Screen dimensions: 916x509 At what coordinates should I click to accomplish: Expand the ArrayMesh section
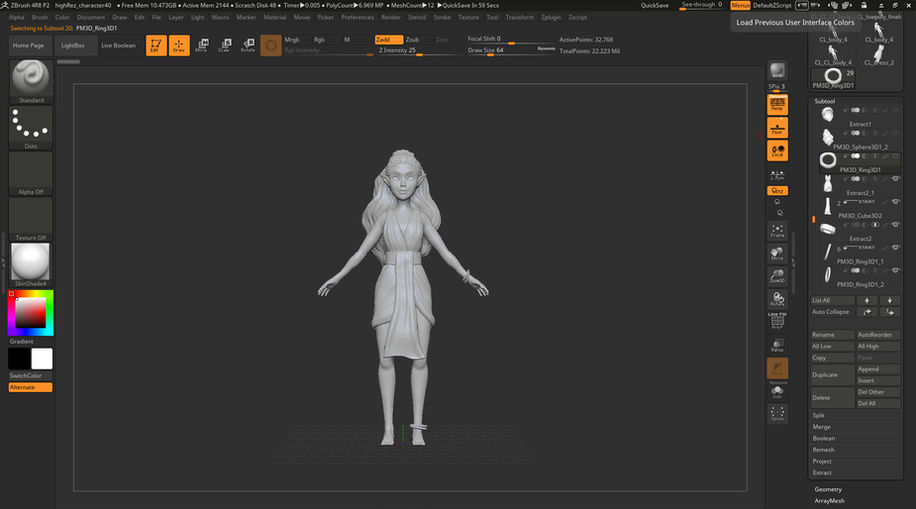click(x=830, y=501)
